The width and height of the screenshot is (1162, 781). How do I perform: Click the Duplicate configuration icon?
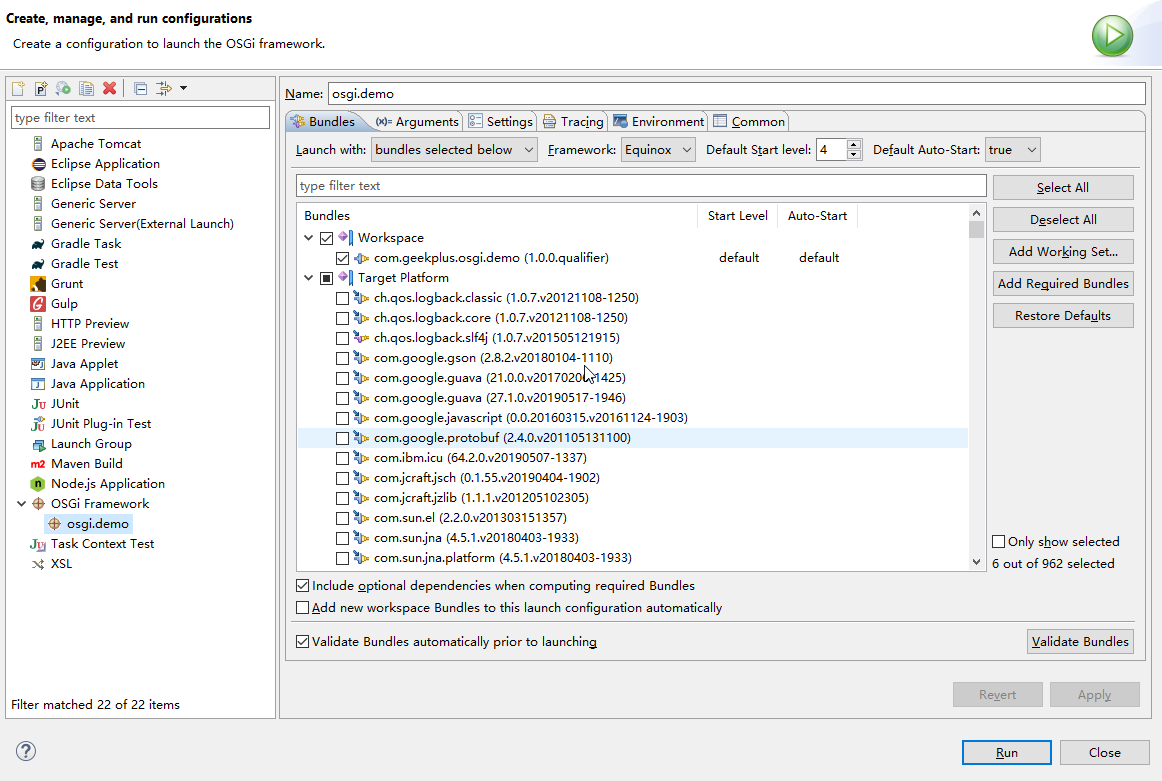(87, 89)
